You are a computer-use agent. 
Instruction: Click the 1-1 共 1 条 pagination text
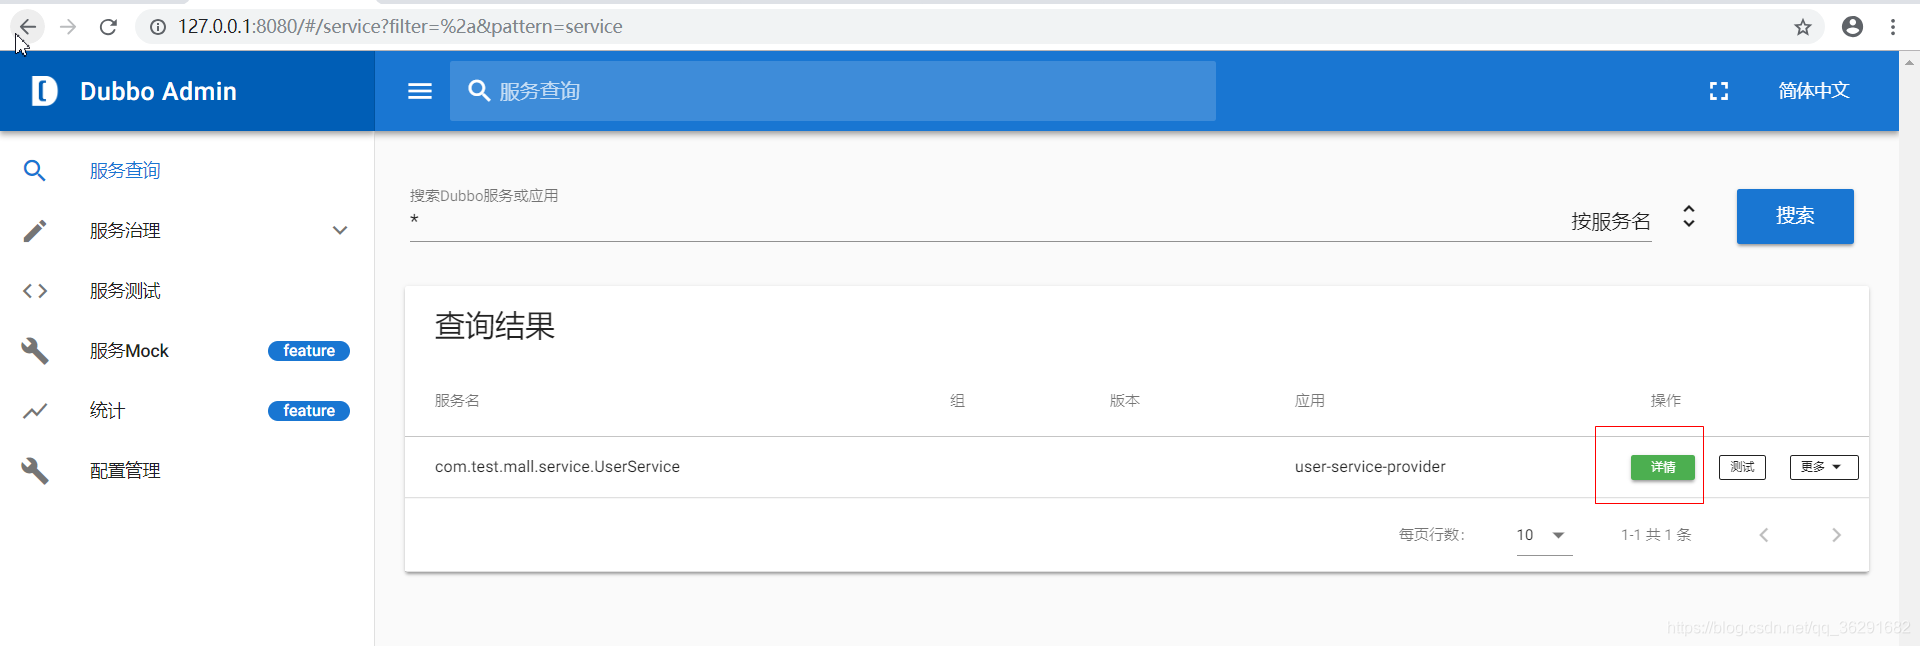click(x=1656, y=535)
